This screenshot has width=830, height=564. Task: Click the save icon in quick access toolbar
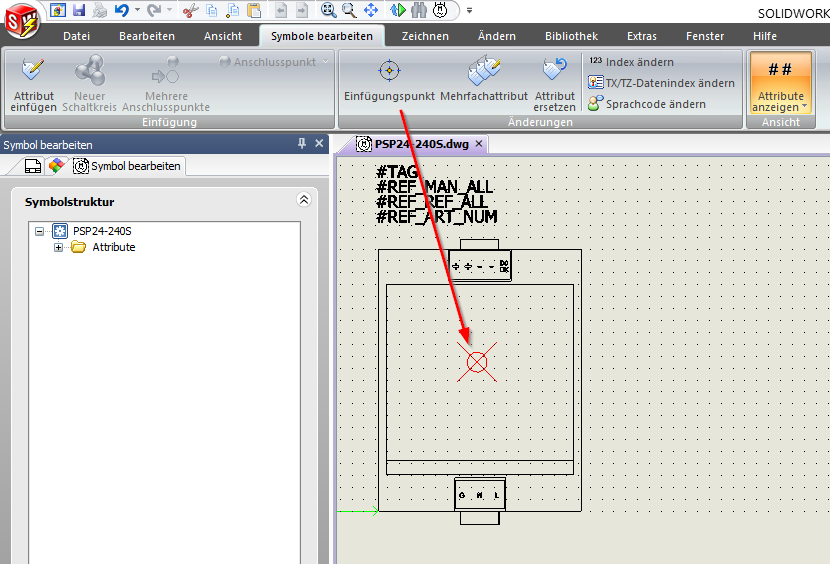click(79, 10)
